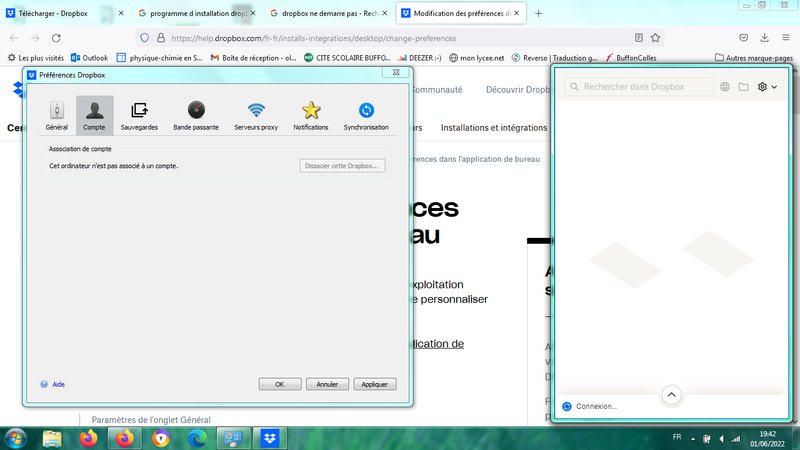Bookmark this page with the star icon
Viewport: 800px width, 450px height.
(655, 37)
